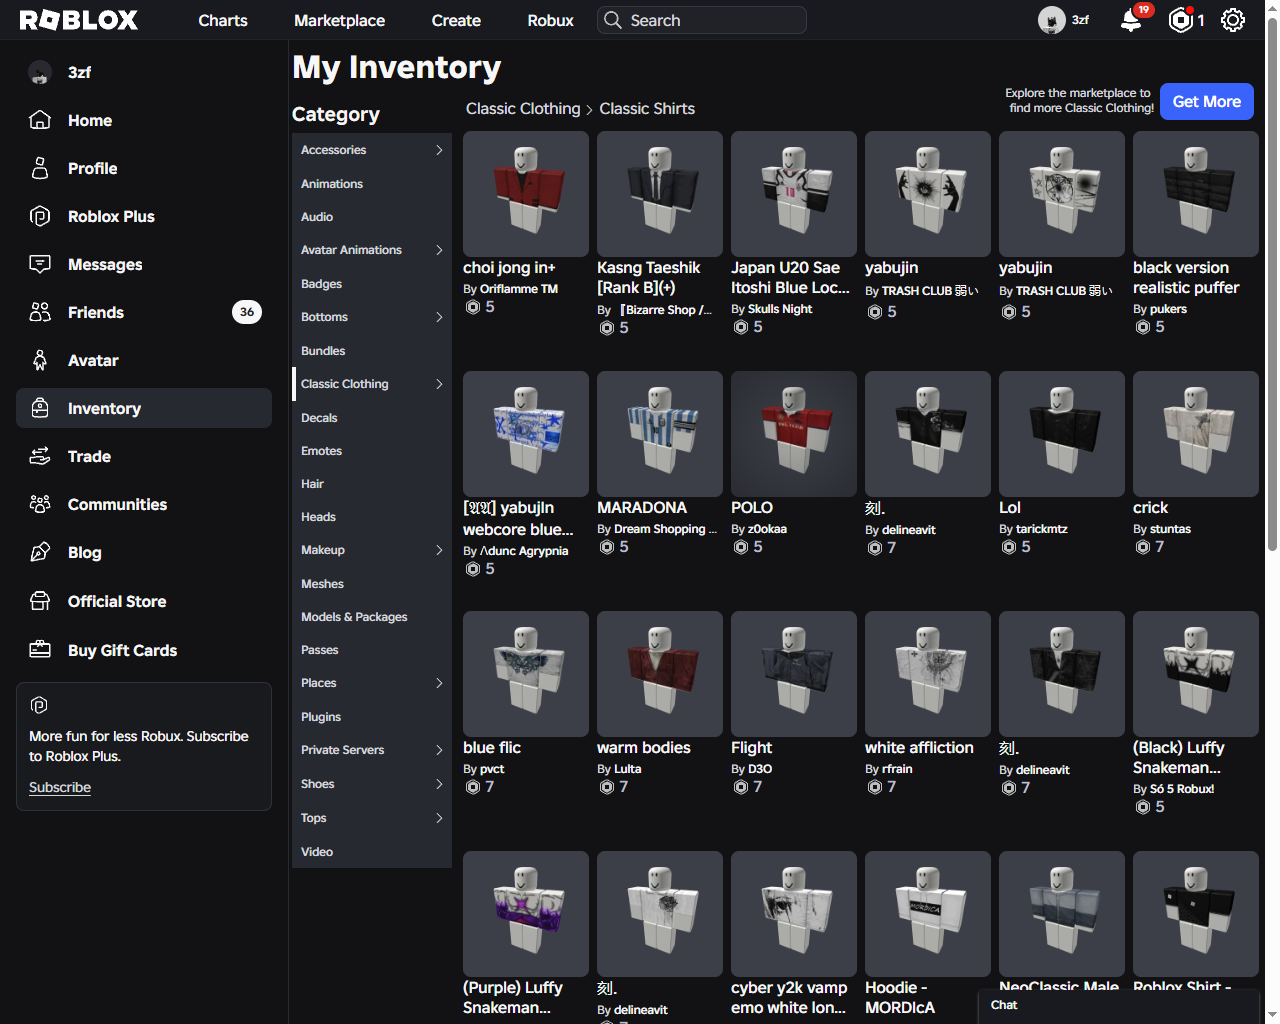
Task: Click the Messages icon in sidebar
Action: click(x=40, y=264)
